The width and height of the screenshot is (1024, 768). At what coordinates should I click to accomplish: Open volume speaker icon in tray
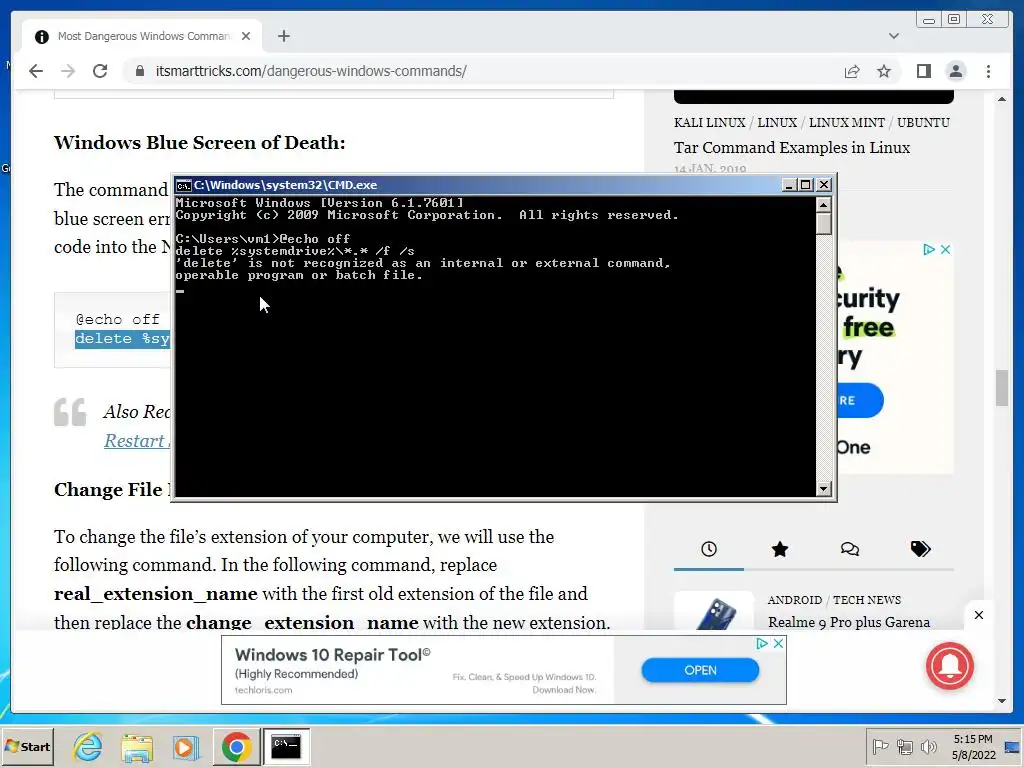928,746
